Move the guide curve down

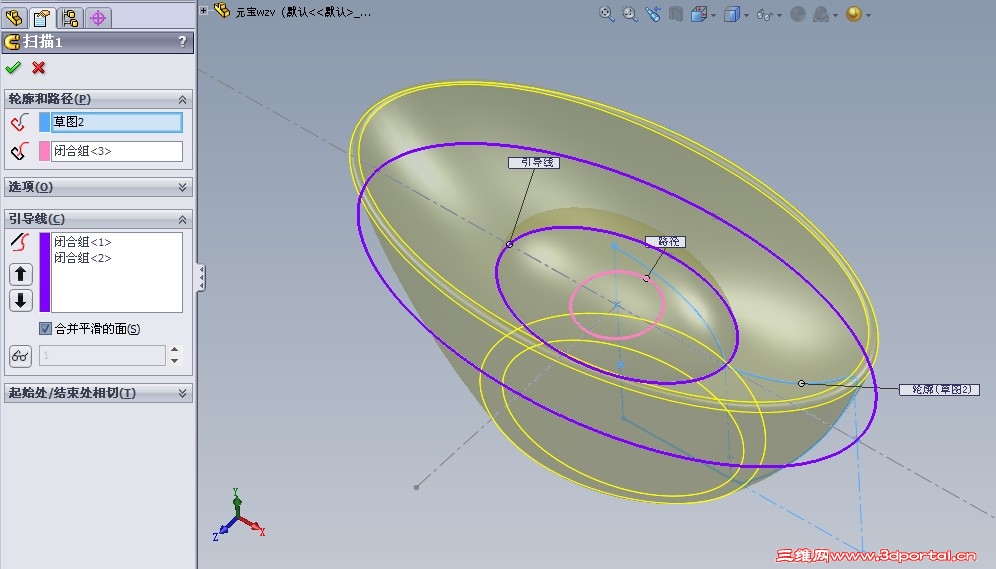[20, 300]
